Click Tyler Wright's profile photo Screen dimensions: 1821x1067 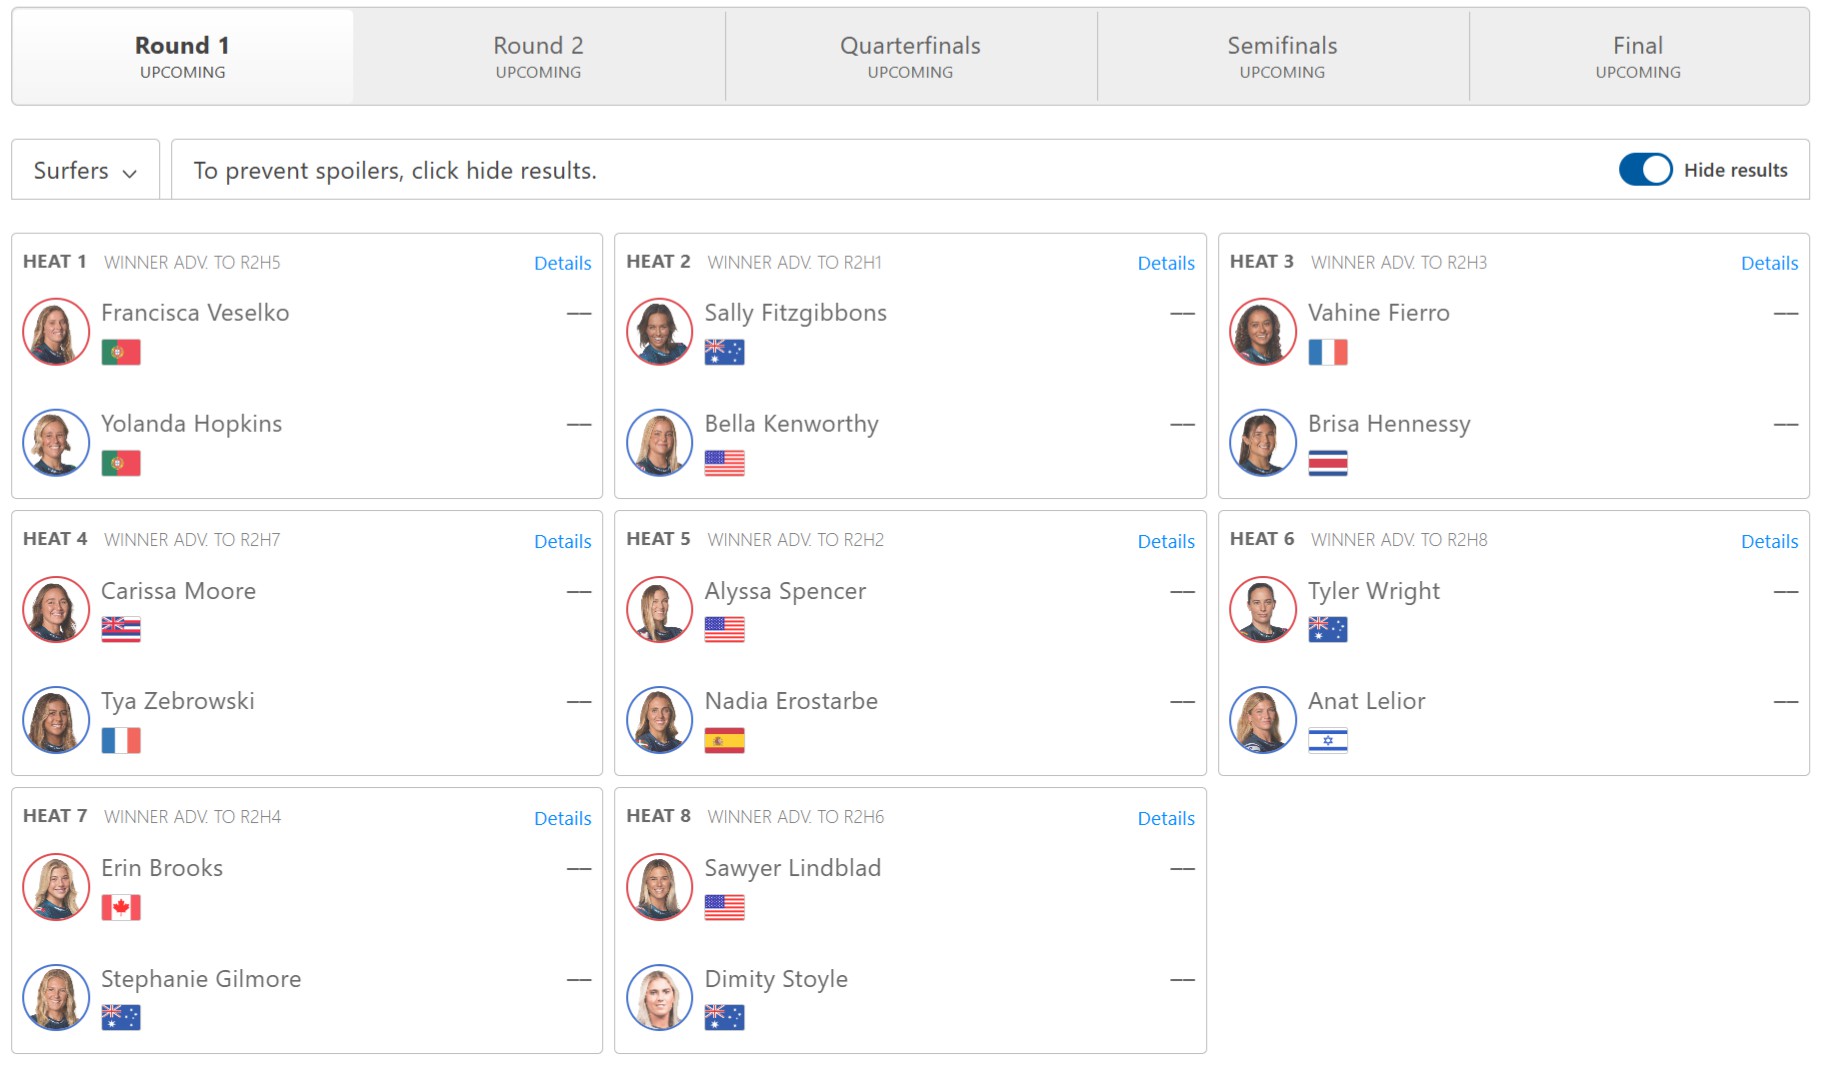coord(1263,609)
